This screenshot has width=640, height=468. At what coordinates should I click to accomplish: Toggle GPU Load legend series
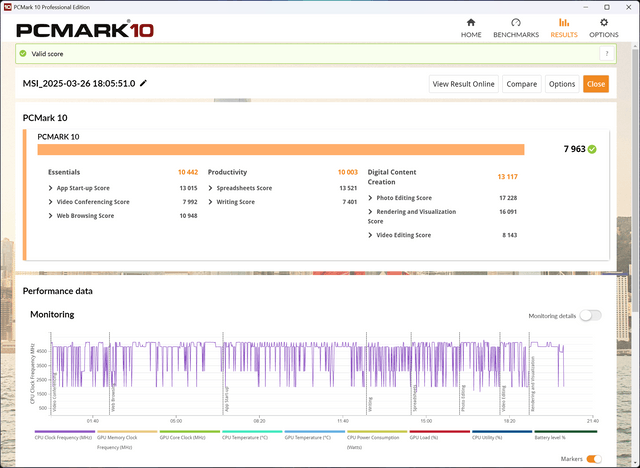(440, 435)
